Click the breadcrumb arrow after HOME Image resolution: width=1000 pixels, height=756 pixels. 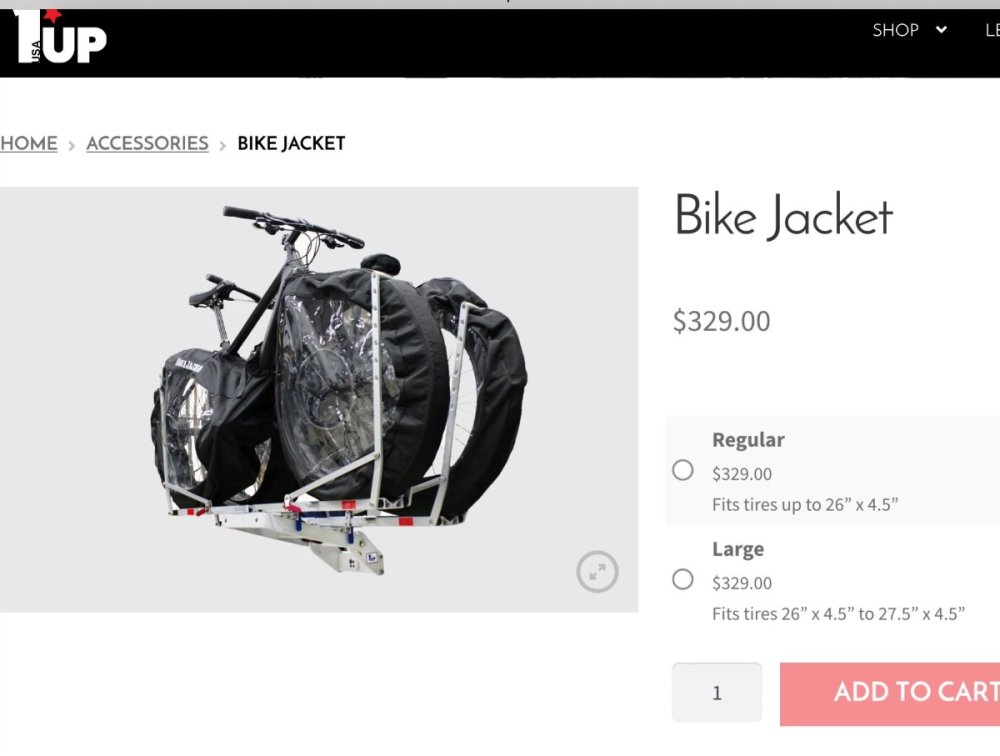(71, 145)
